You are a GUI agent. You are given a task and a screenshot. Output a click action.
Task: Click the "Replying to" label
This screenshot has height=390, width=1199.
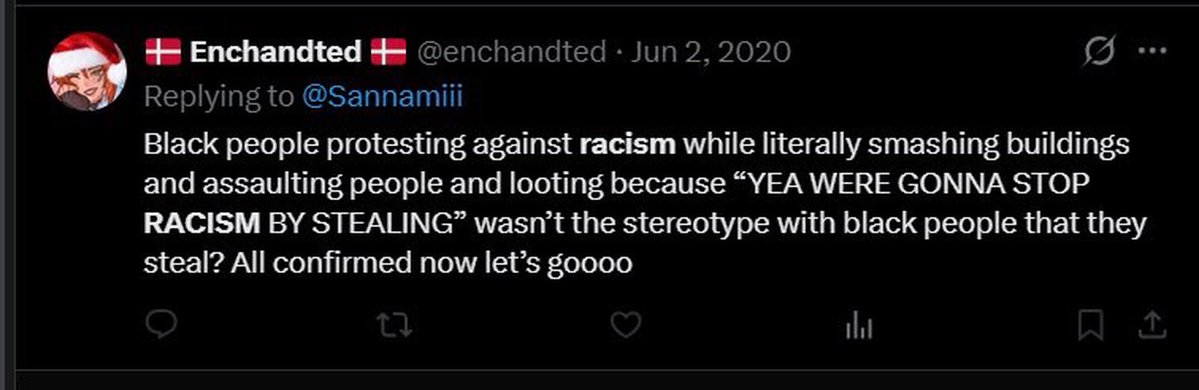219,97
